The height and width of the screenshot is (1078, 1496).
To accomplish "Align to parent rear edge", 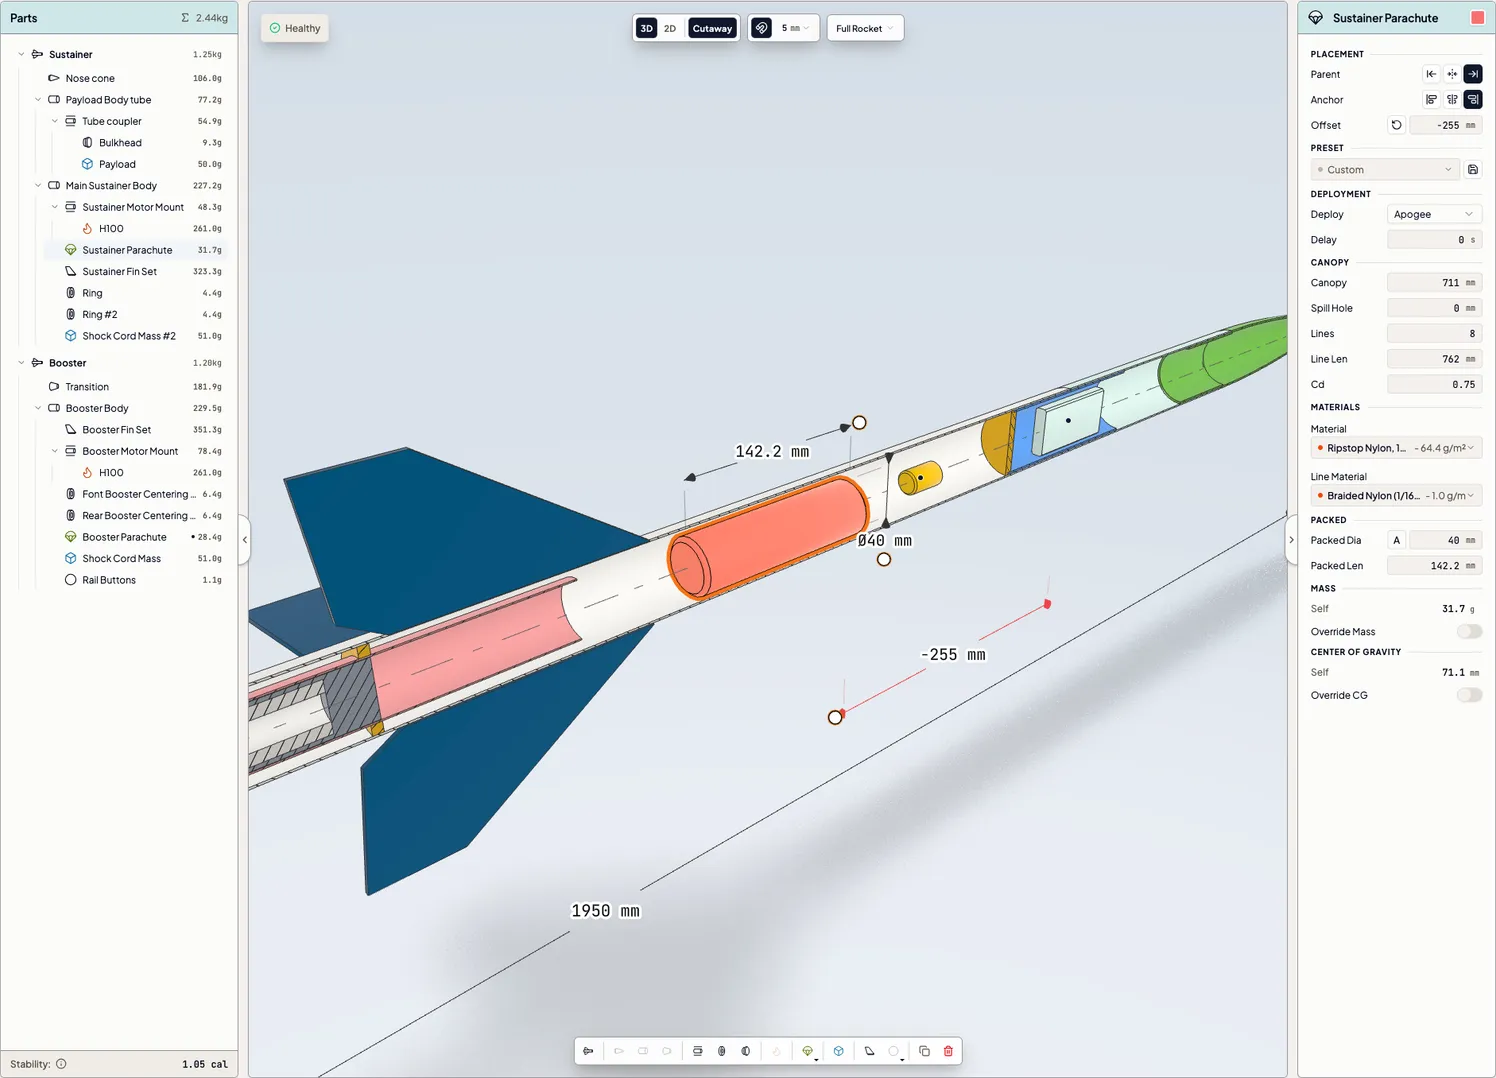I will (x=1473, y=74).
